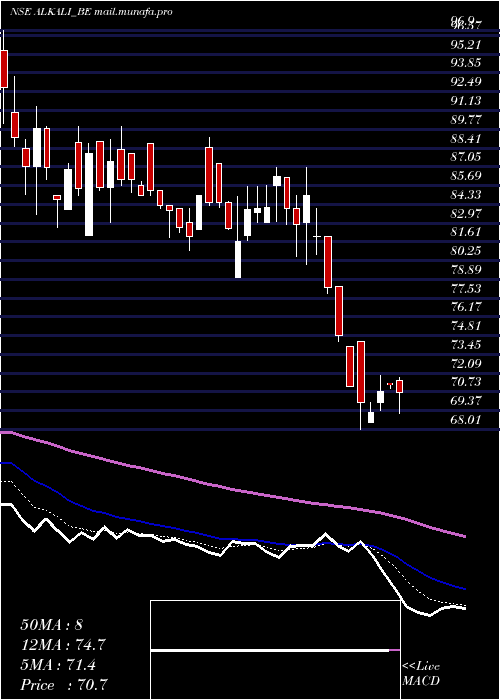
Task: Select the 89.77 price axis label
Action: point(466,120)
